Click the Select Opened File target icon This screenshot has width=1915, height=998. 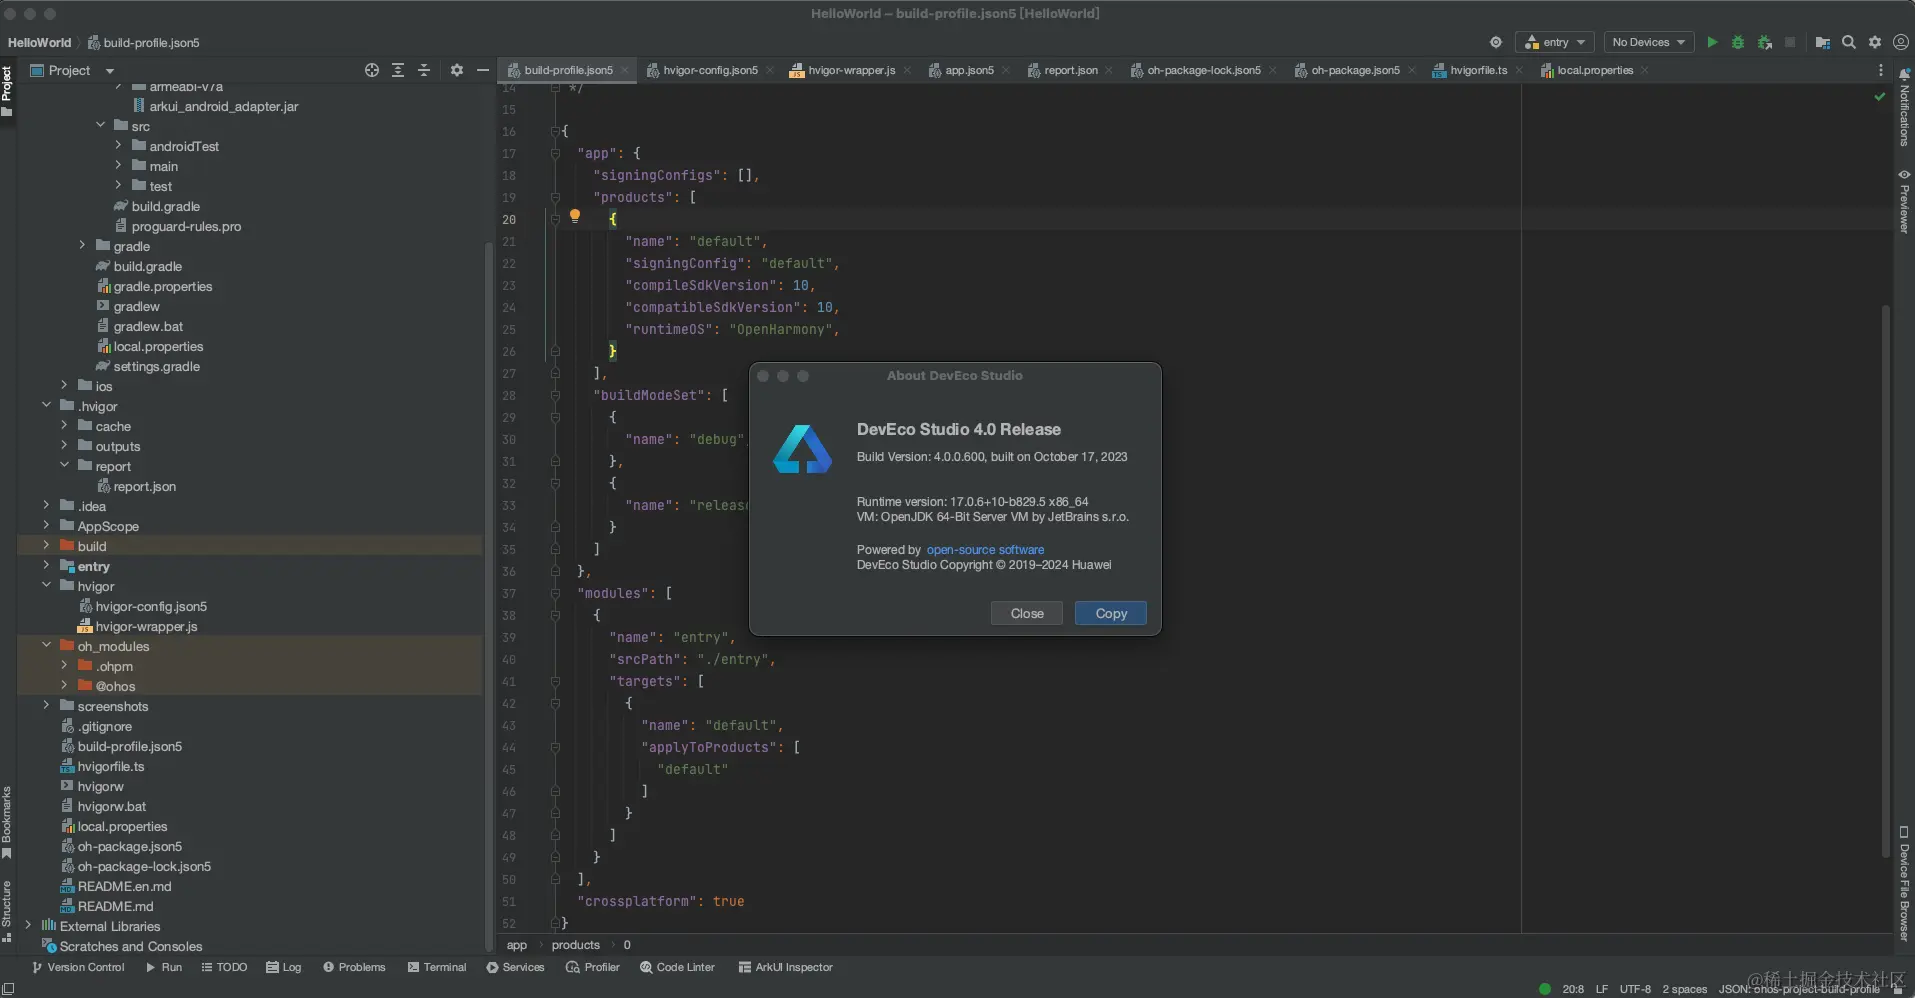(372, 70)
